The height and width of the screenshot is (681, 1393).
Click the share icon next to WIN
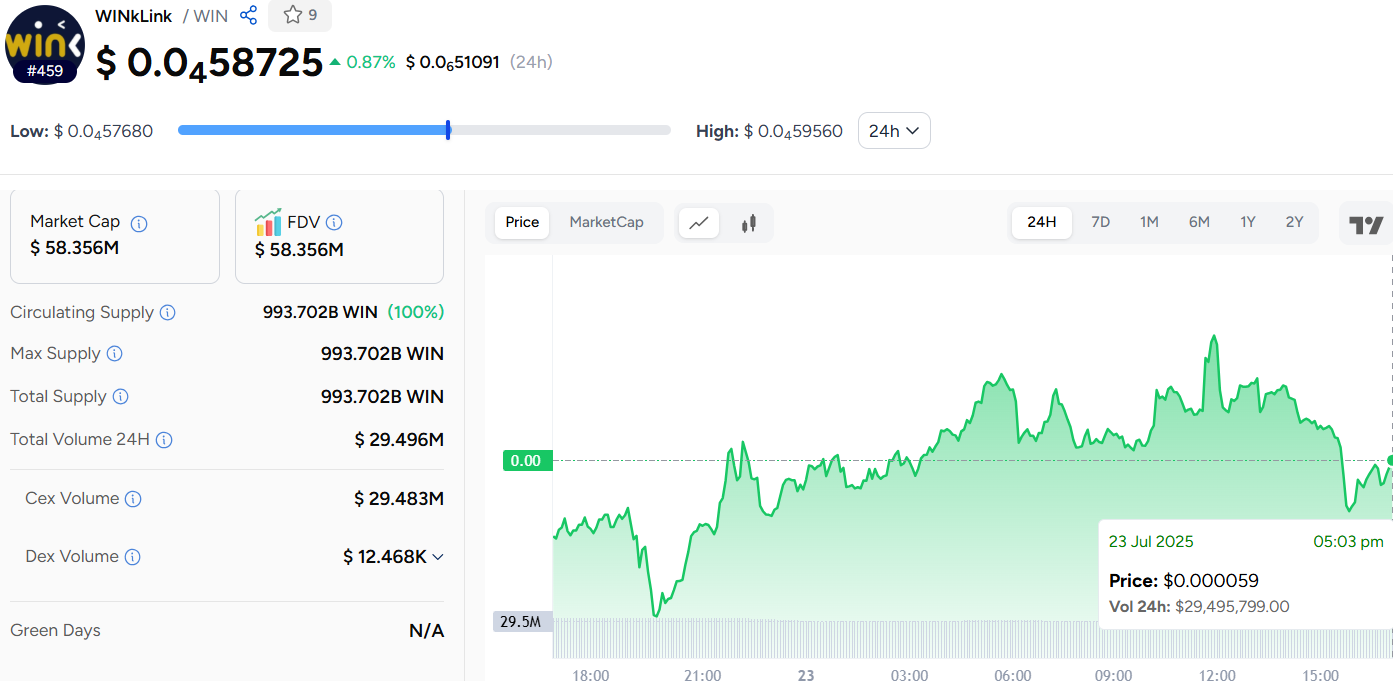[x=249, y=15]
